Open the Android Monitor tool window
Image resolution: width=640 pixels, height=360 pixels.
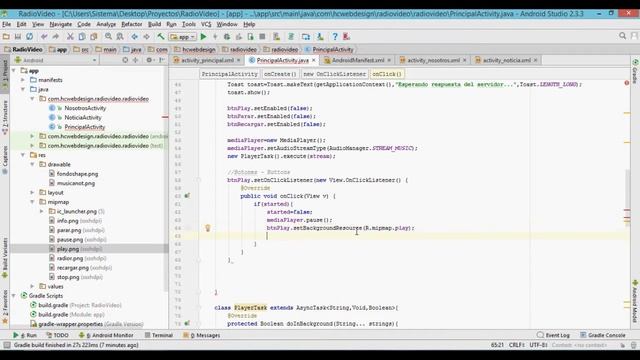click(x=106, y=335)
